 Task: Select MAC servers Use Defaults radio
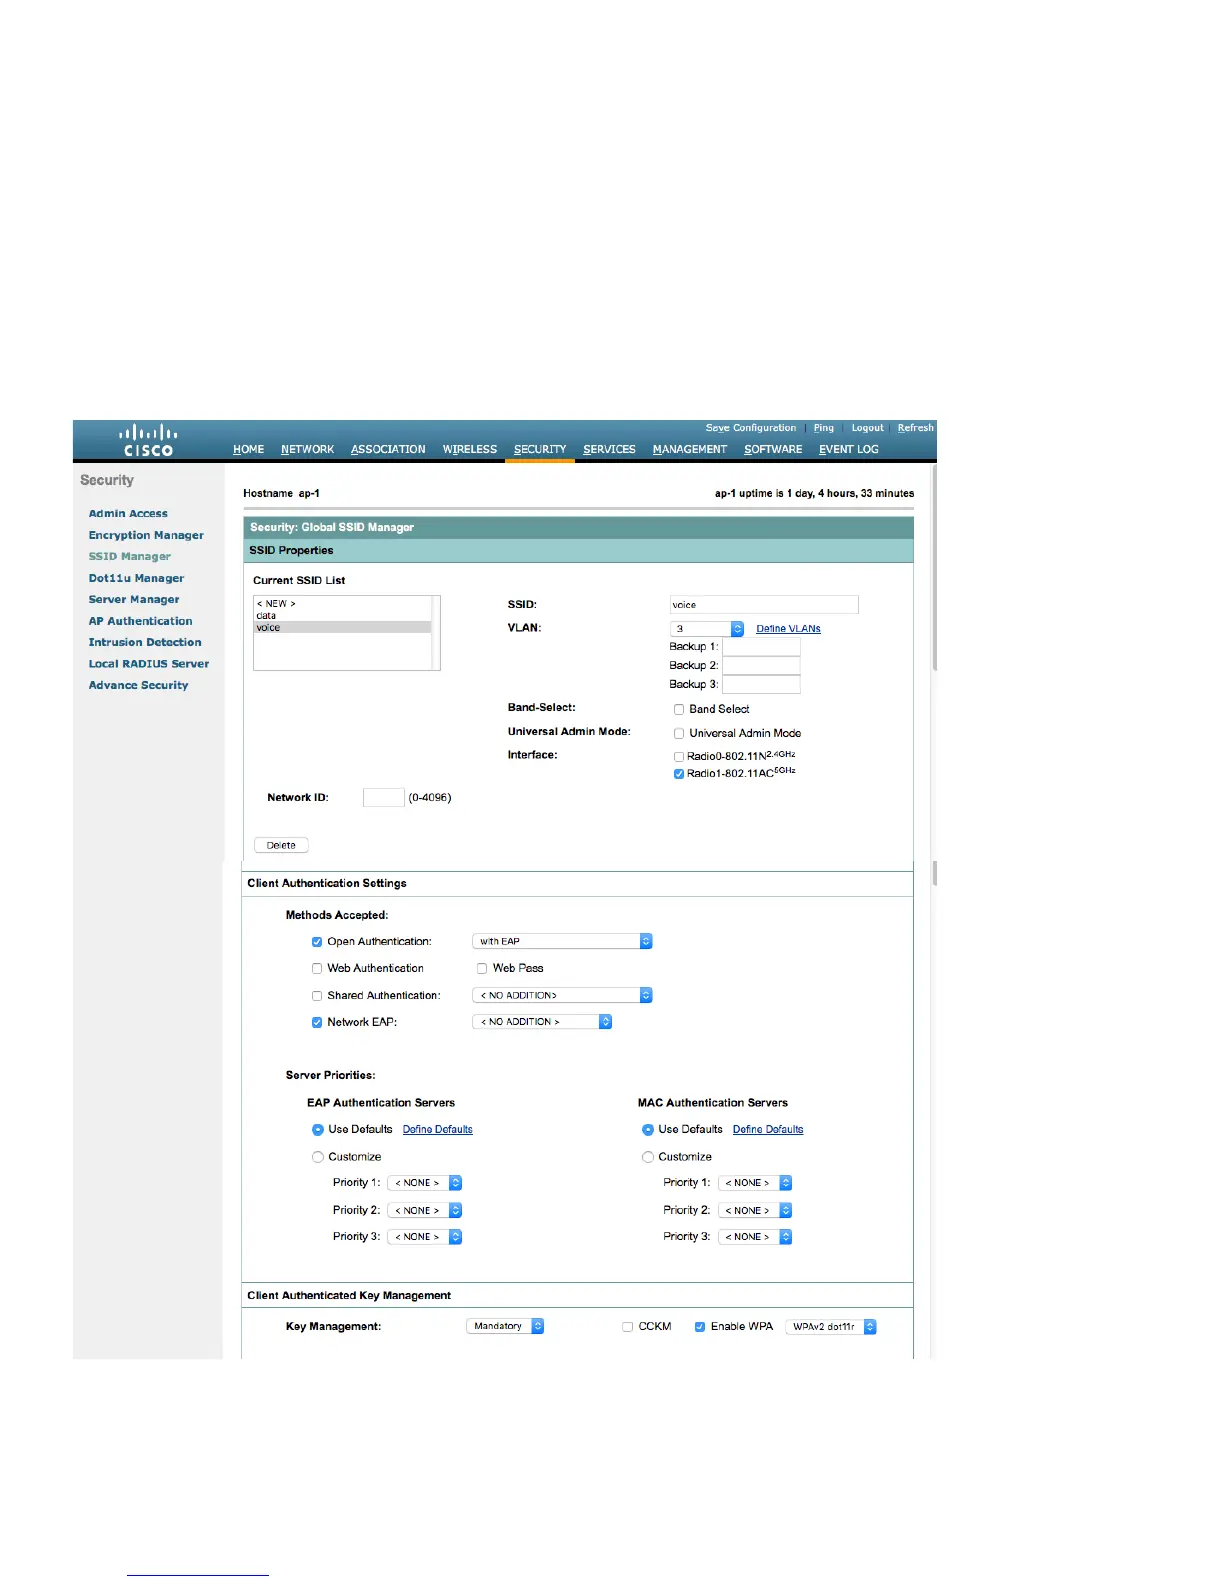tap(648, 1130)
